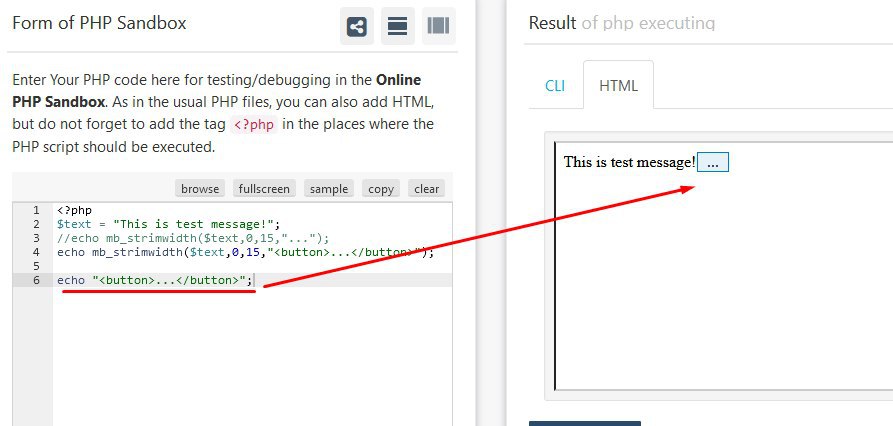The width and height of the screenshot is (893, 426).
Task: Click the rendered "..." button in output
Action: click(x=713, y=162)
